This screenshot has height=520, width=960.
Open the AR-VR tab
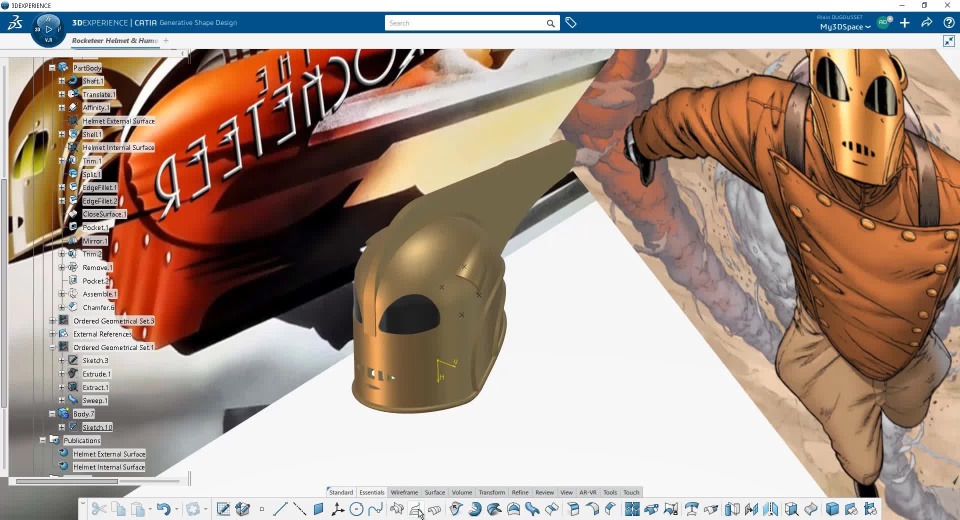click(588, 492)
